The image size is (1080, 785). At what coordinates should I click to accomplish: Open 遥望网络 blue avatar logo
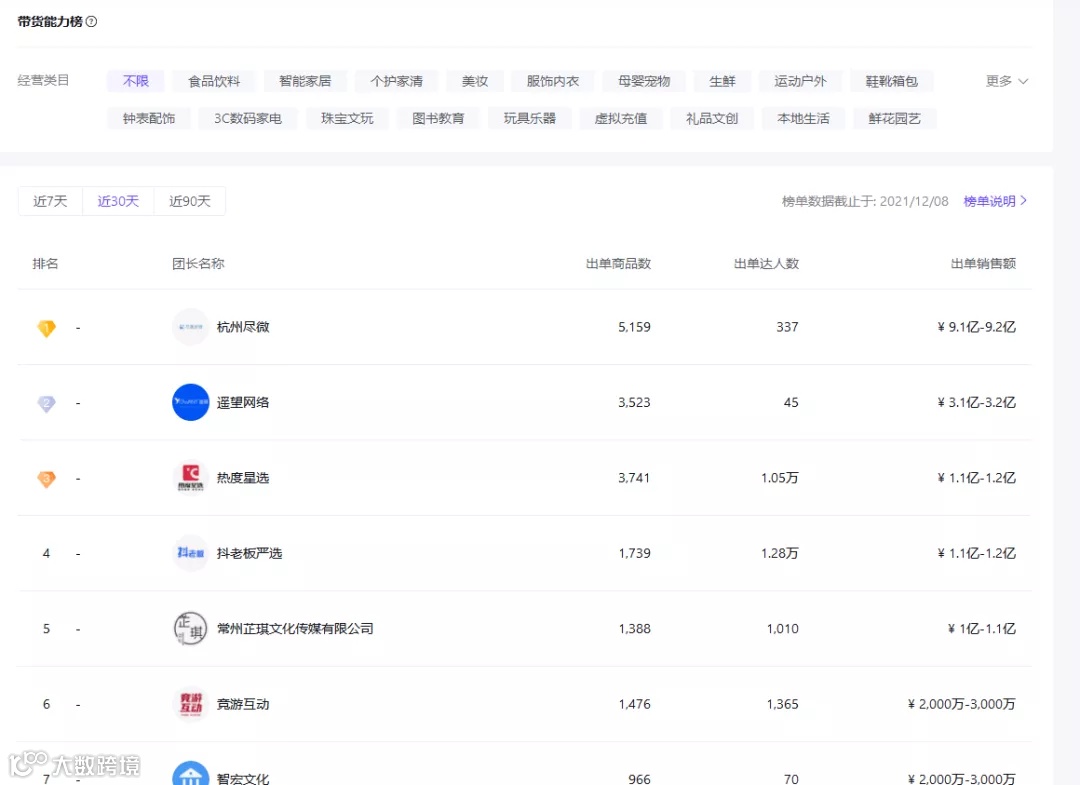[191, 402]
